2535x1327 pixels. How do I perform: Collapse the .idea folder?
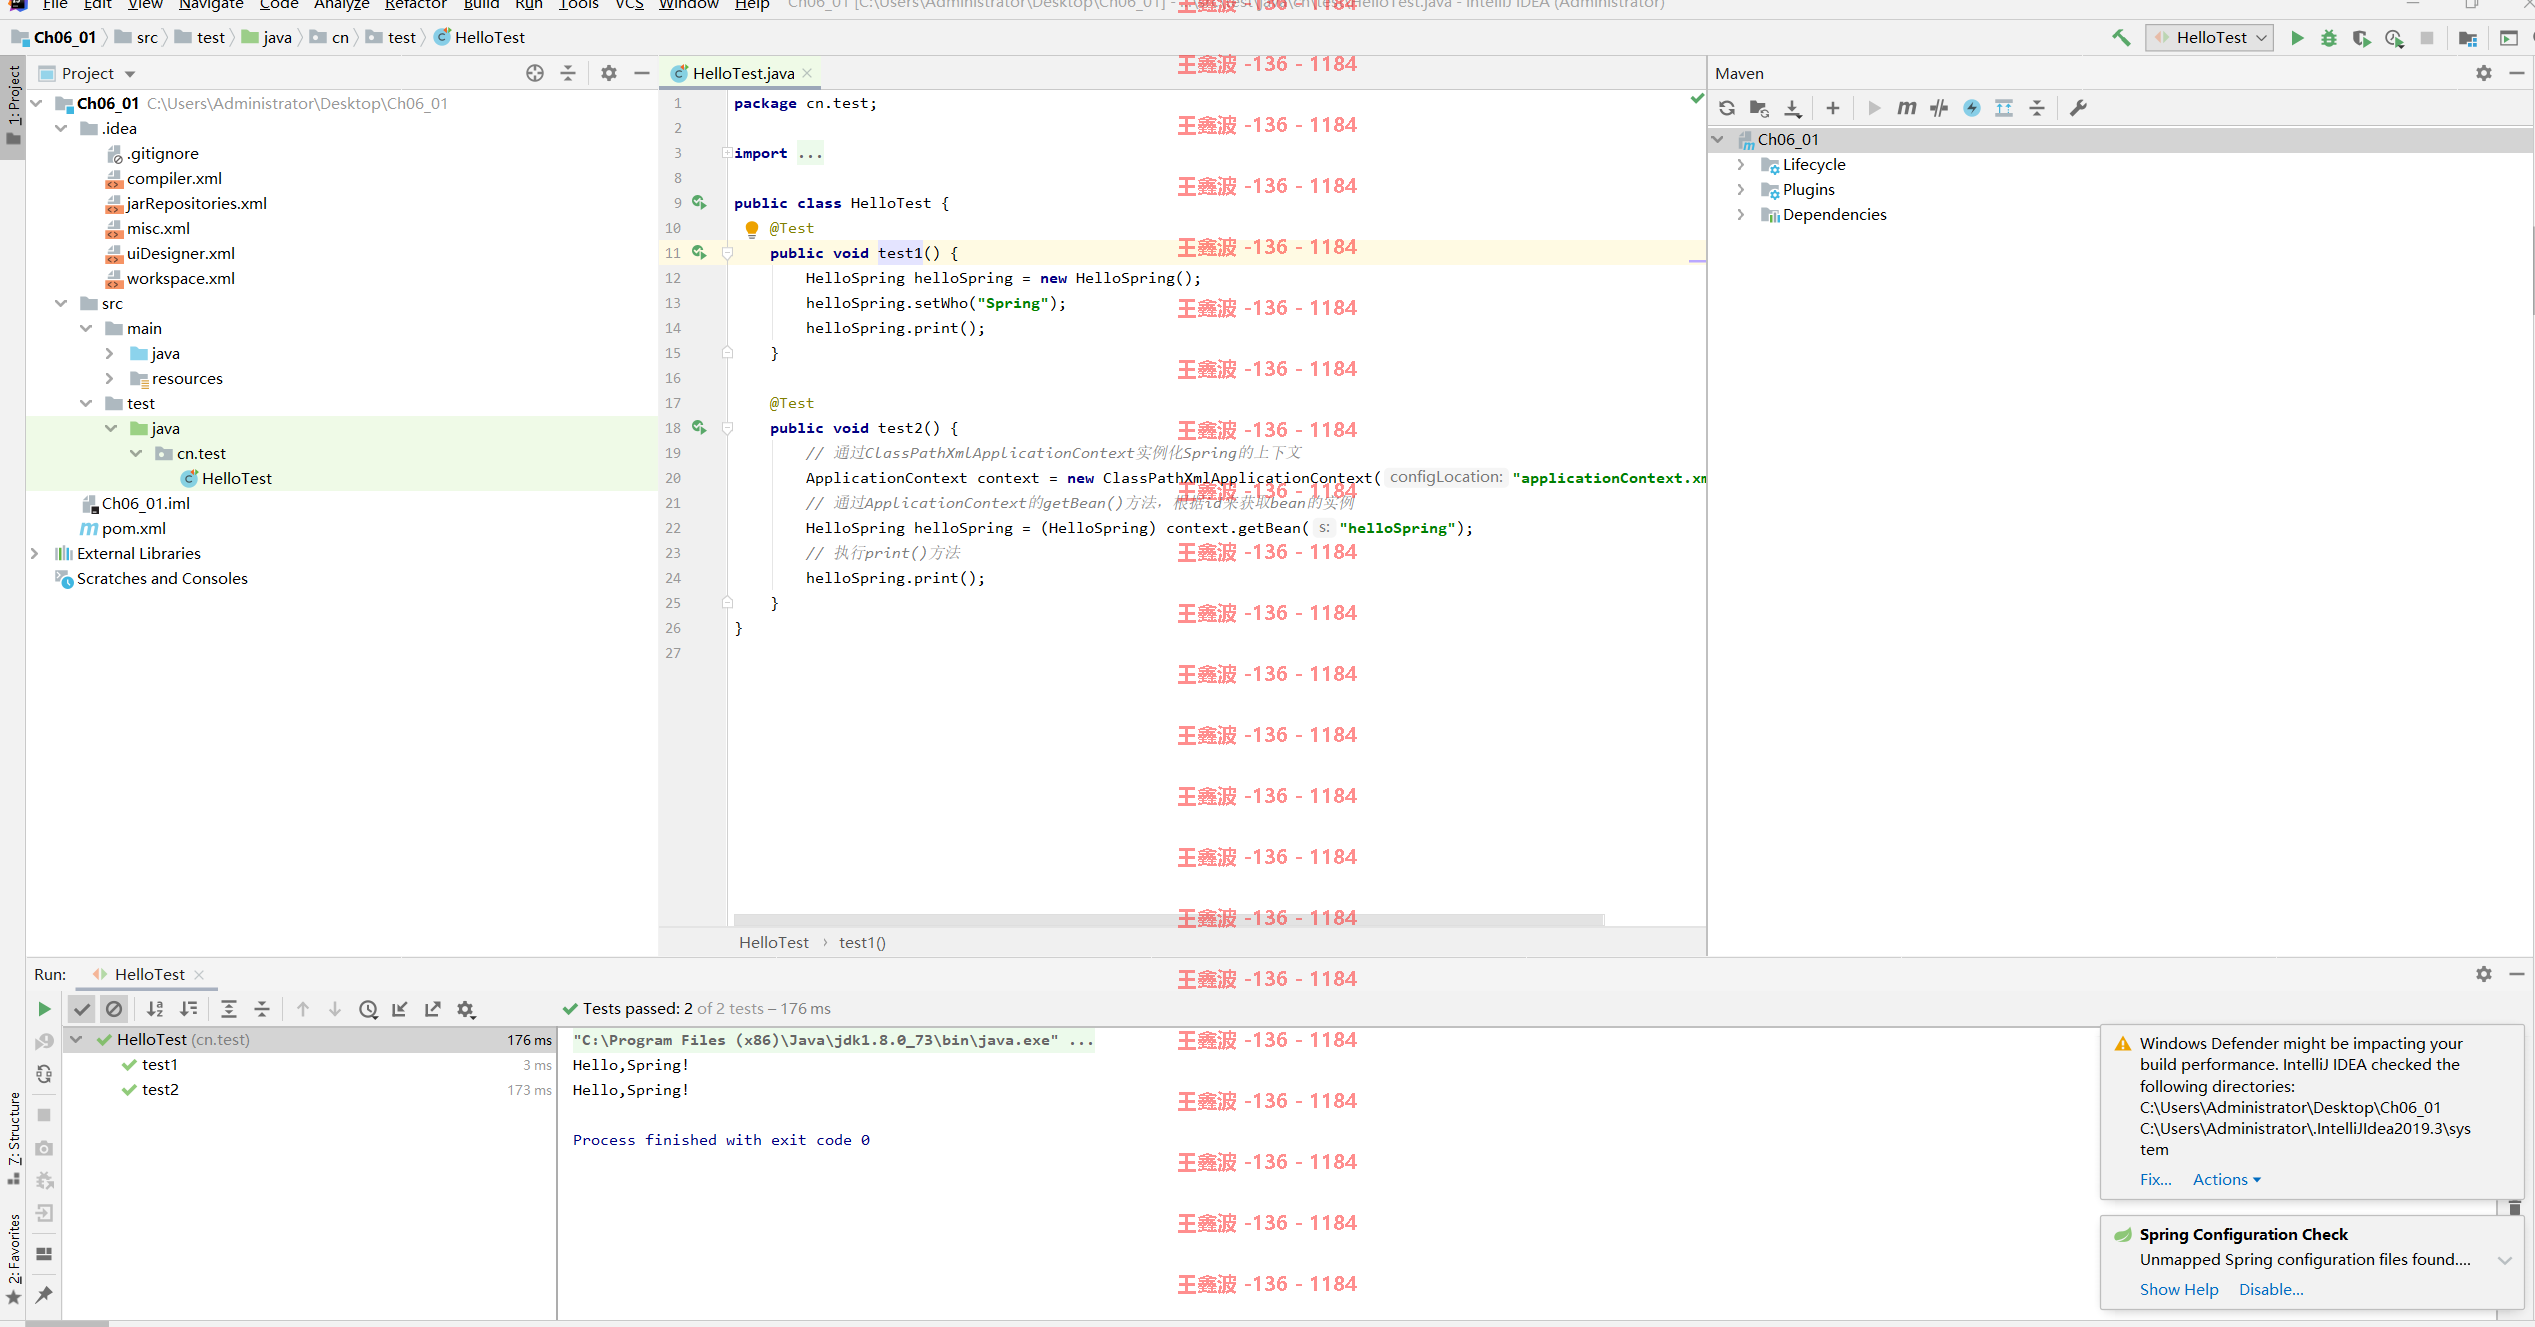(x=61, y=129)
